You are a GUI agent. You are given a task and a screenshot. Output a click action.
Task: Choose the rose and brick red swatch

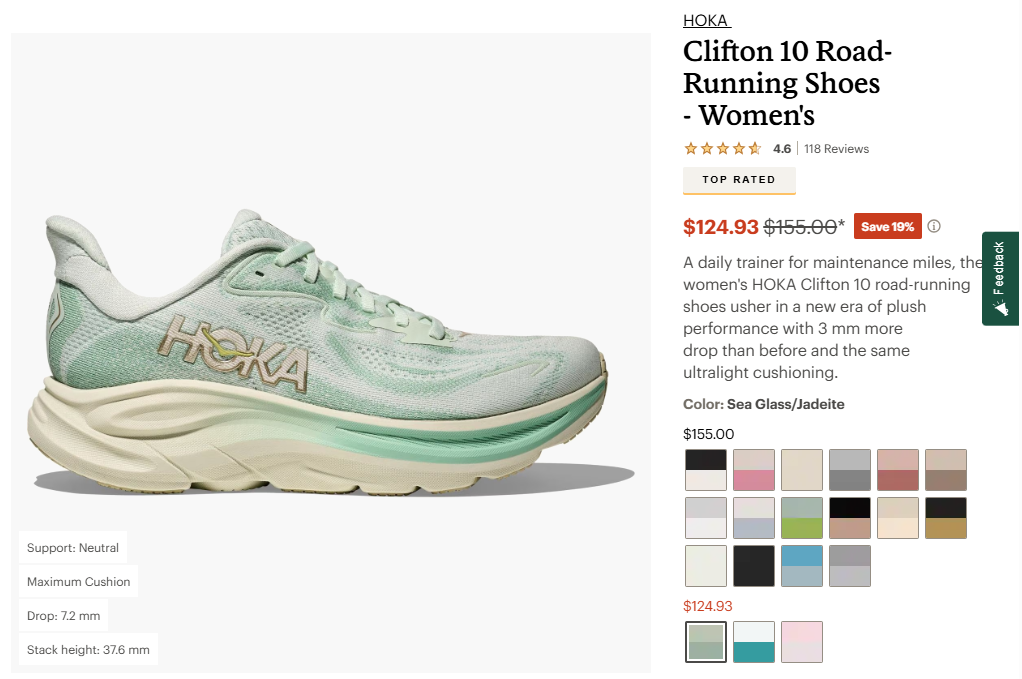click(898, 470)
